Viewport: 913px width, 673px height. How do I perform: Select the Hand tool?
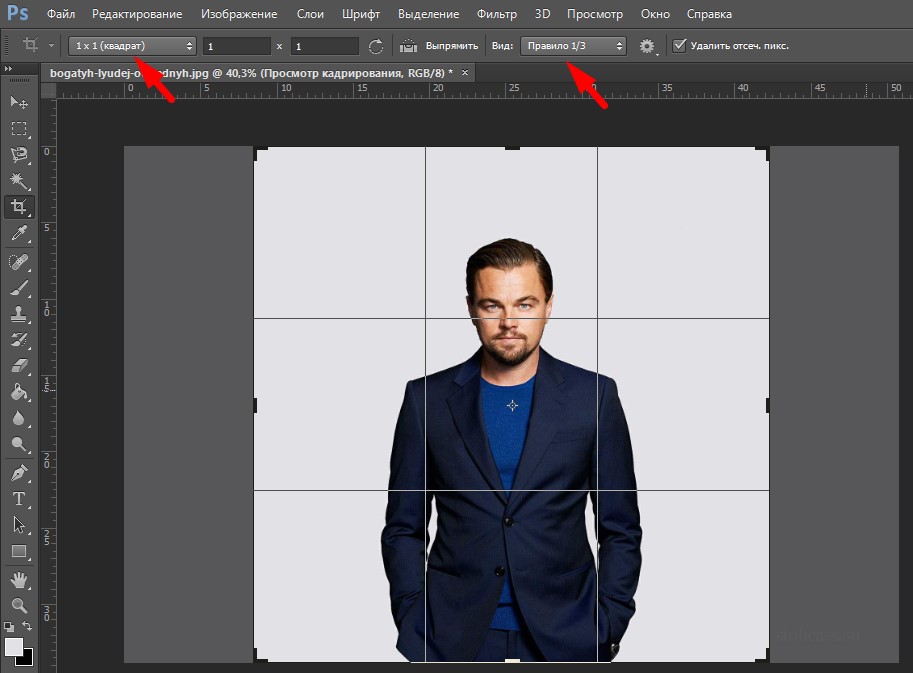tap(19, 580)
